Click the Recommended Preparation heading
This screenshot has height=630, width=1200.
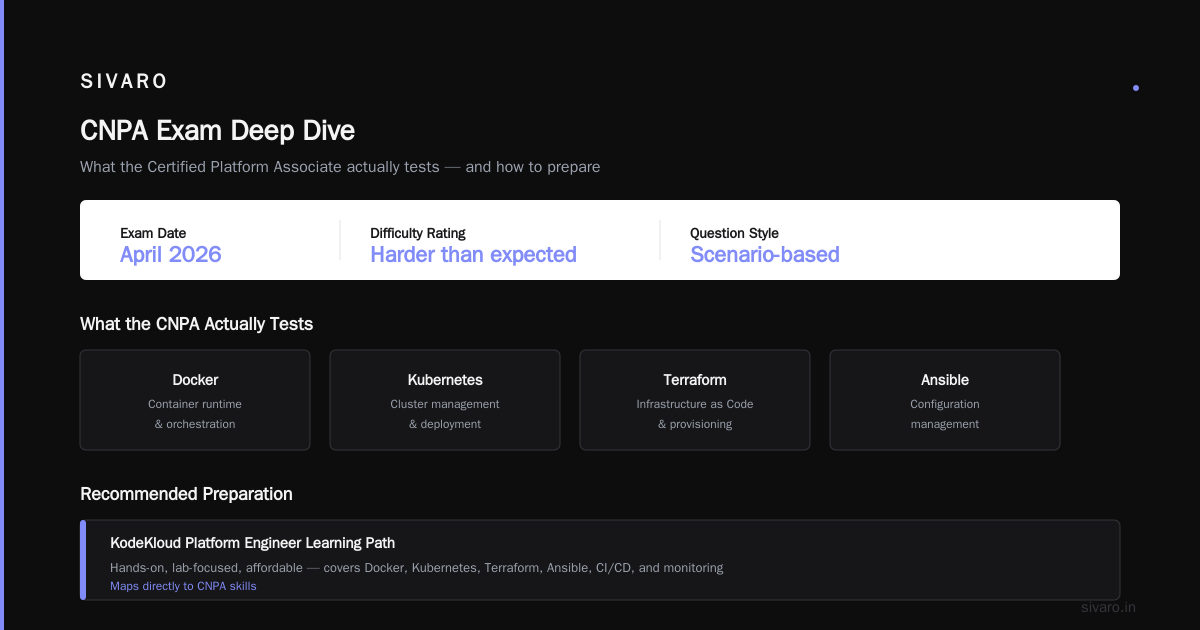(186, 494)
